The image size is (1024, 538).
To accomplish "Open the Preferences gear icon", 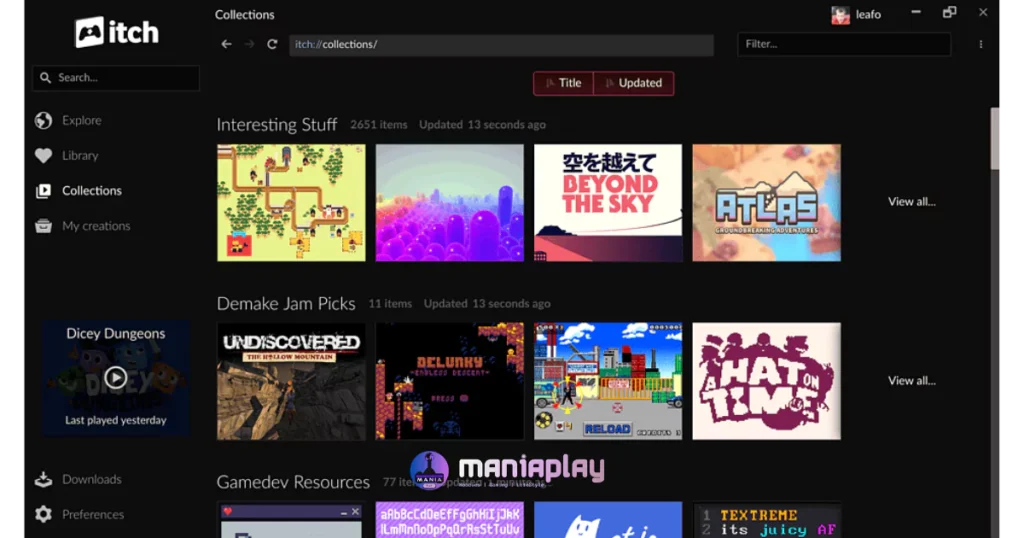I will [44, 514].
